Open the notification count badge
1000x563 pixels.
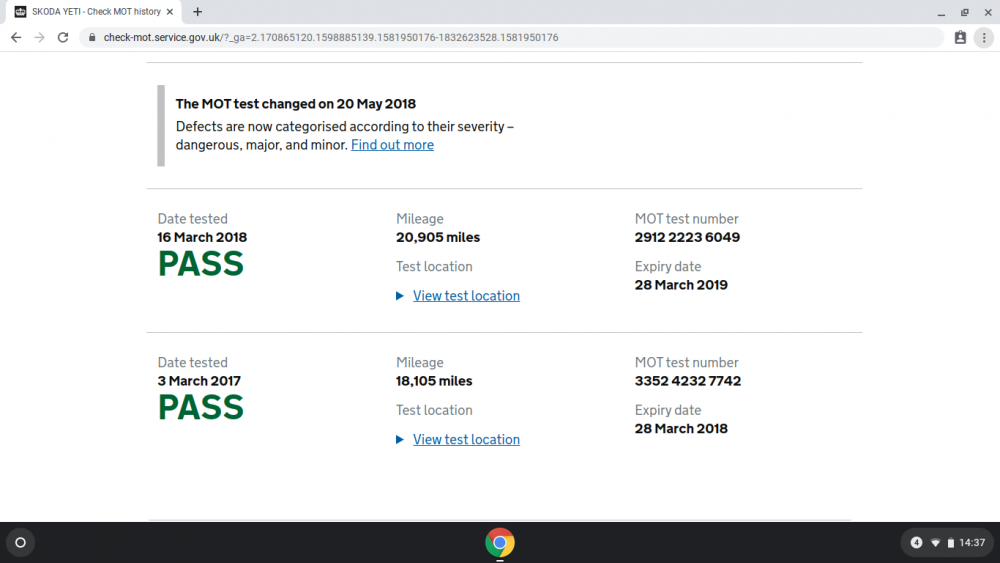[x=916, y=543]
